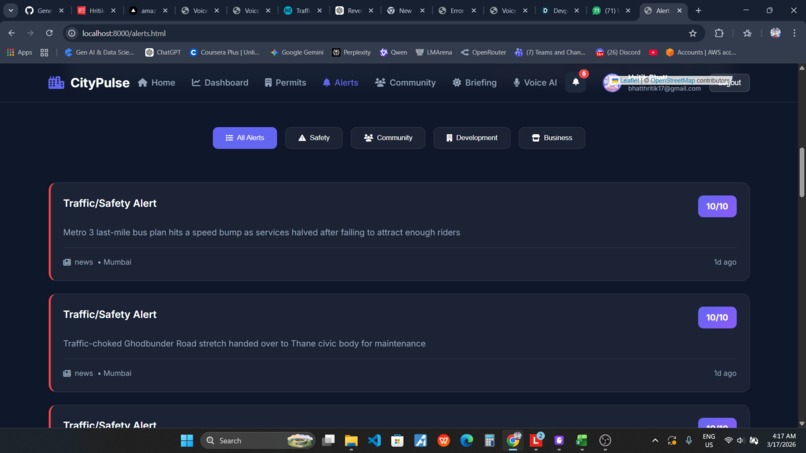Switch to the Traffi browser tab
This screenshot has height=453, width=806.
(x=303, y=10)
